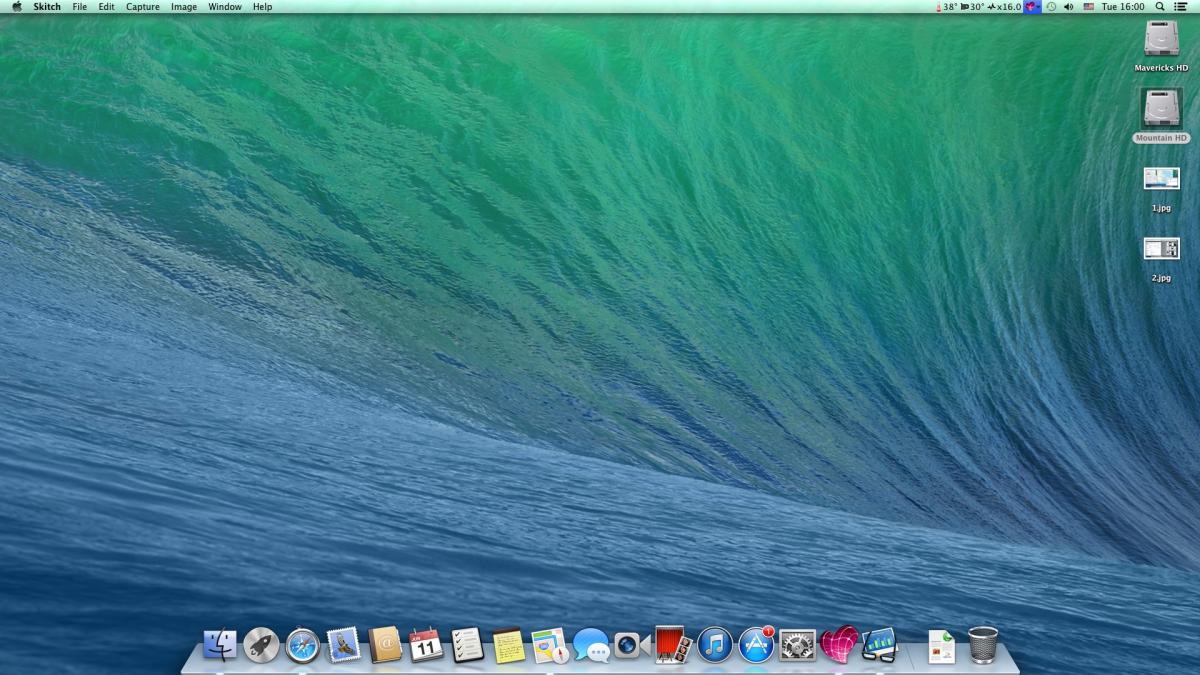1200x675 pixels.
Task: Open Contacts address book in Dock
Action: [x=385, y=645]
